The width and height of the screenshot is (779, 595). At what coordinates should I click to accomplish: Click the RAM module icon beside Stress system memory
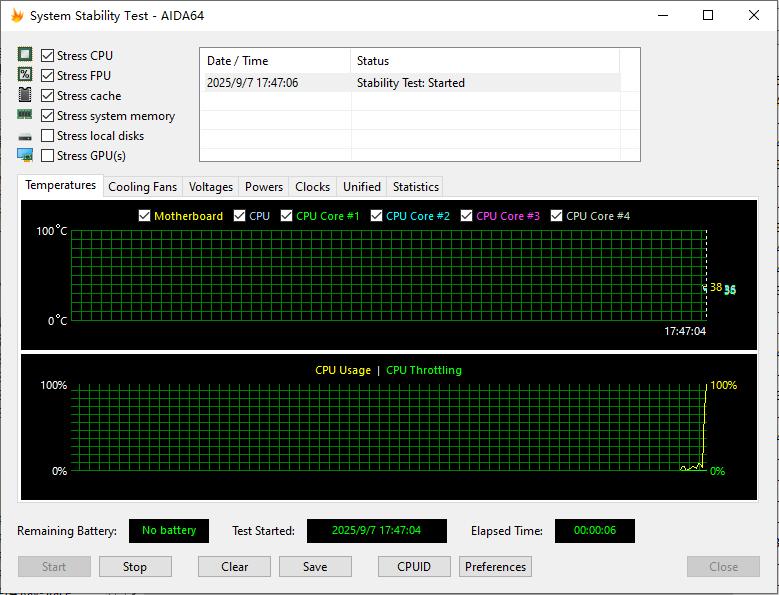[x=25, y=115]
